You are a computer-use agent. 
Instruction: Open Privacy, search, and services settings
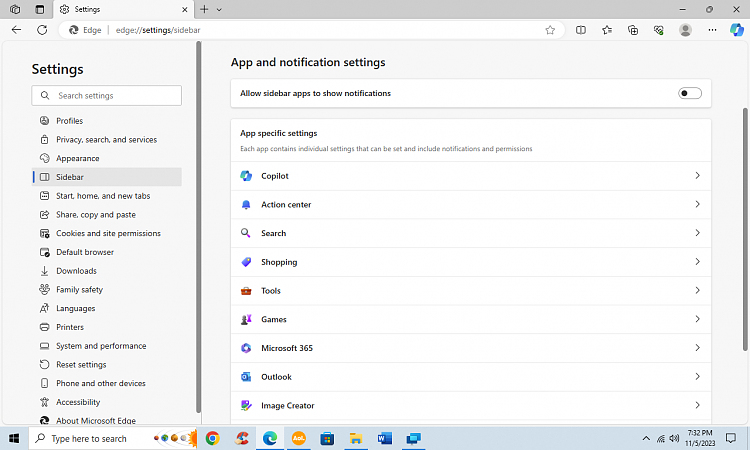coord(106,140)
